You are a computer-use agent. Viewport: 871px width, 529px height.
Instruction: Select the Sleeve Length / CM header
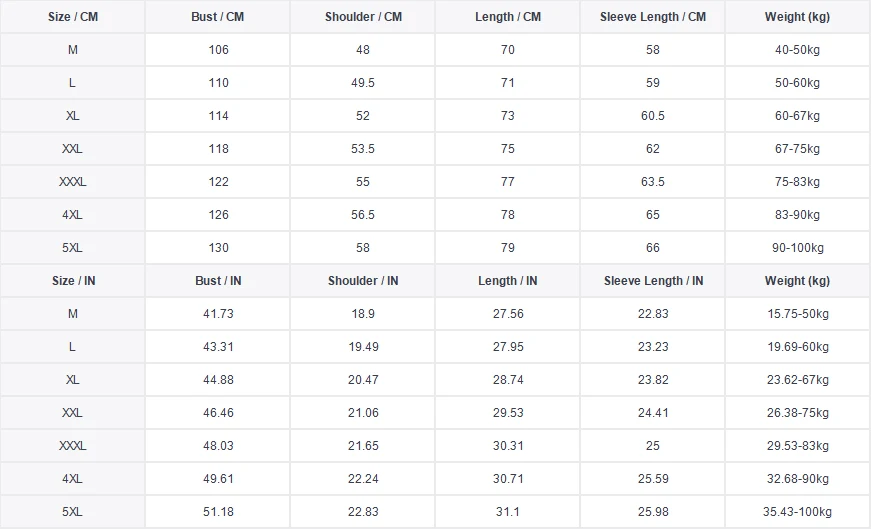click(x=653, y=17)
